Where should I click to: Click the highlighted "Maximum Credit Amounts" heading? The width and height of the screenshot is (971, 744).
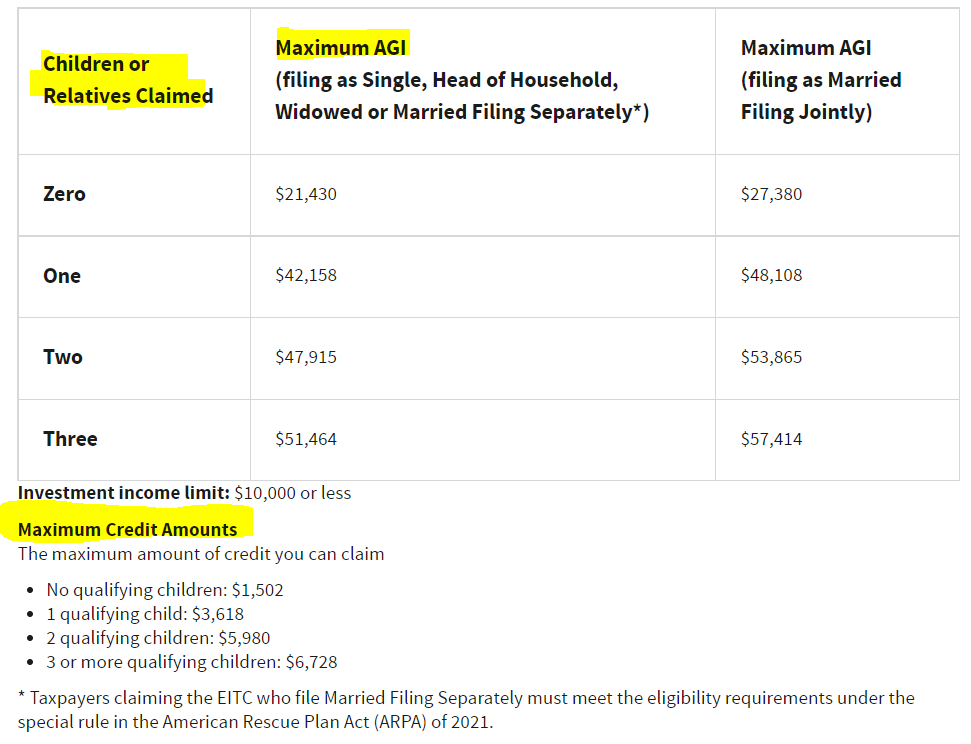click(128, 530)
